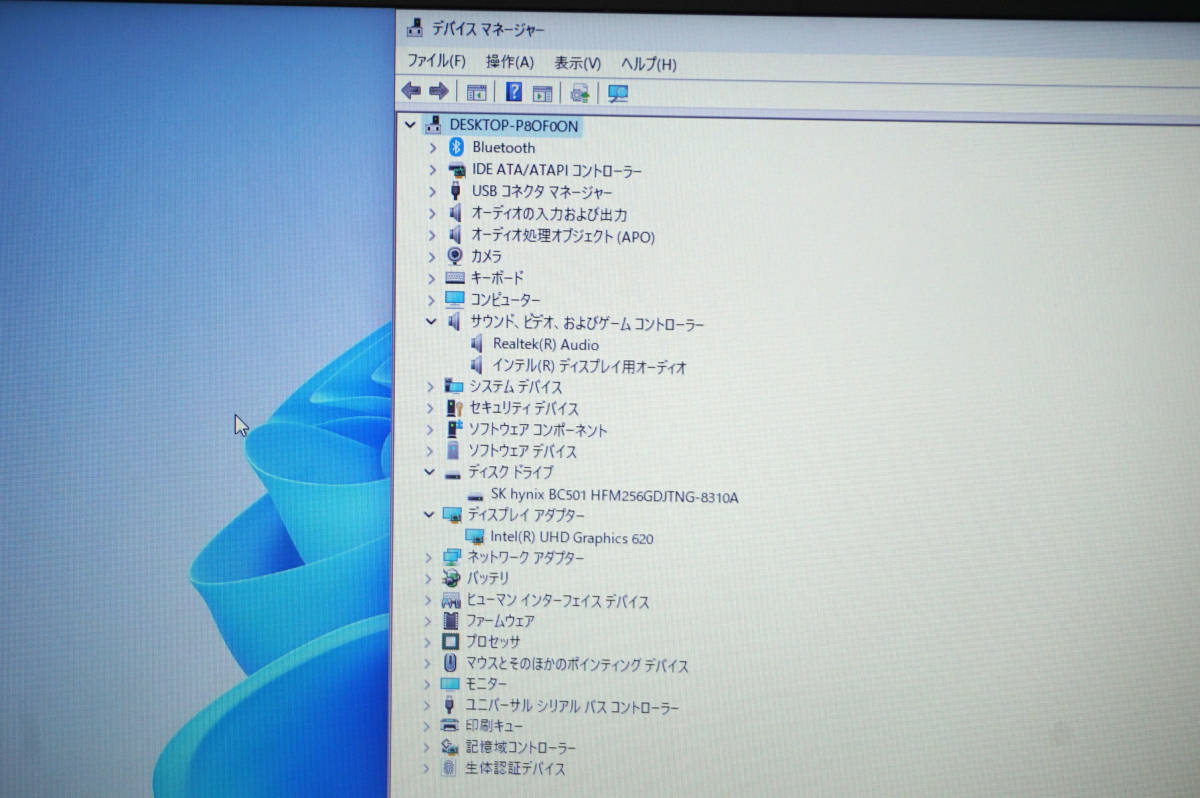Screen dimensions: 1200x798
Task: Open the 操作(A) menu
Action: pyautogui.click(x=510, y=62)
